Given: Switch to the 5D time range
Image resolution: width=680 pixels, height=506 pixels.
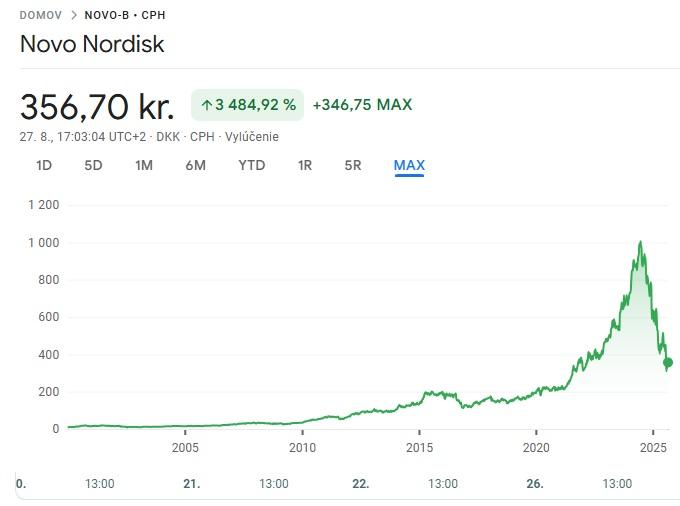Looking at the screenshot, I should (x=93, y=165).
